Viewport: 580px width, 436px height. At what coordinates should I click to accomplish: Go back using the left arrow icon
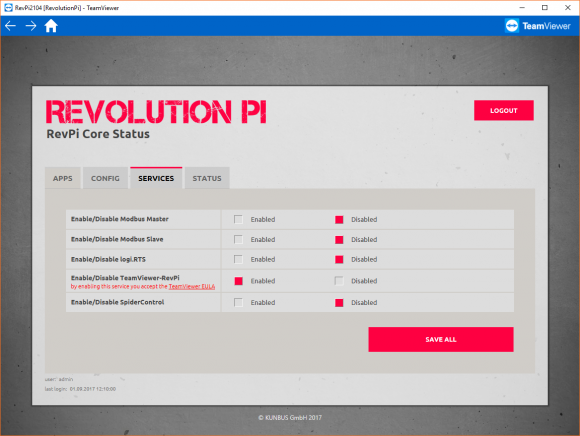click(x=10, y=26)
